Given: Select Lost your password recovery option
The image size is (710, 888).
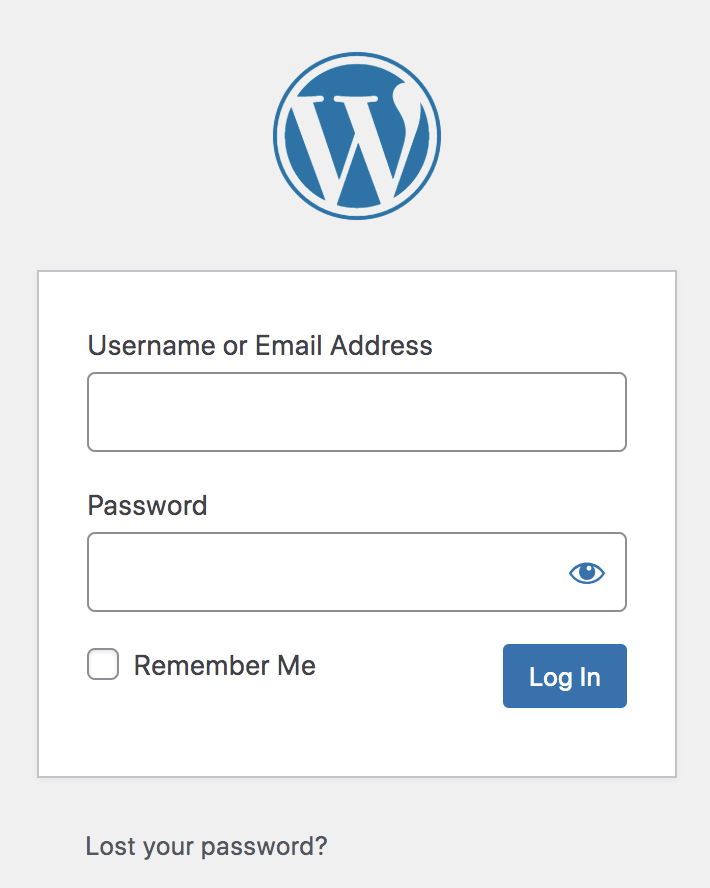Looking at the screenshot, I should pyautogui.click(x=206, y=846).
